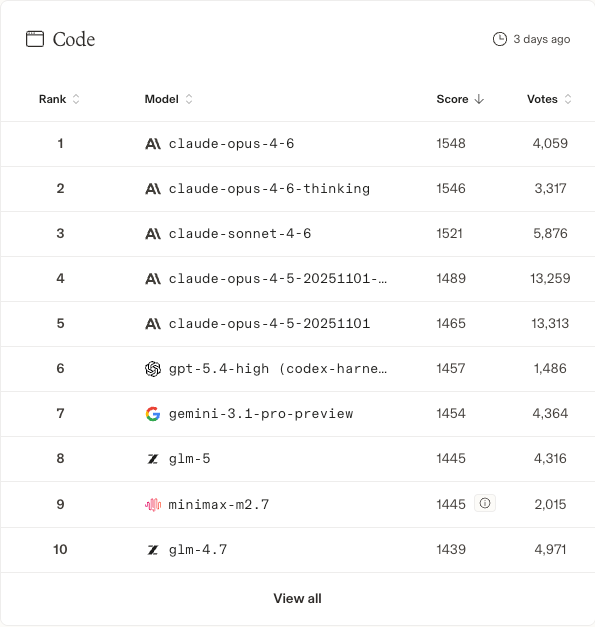Click the MiniMax waveform logo

pyautogui.click(x=153, y=505)
